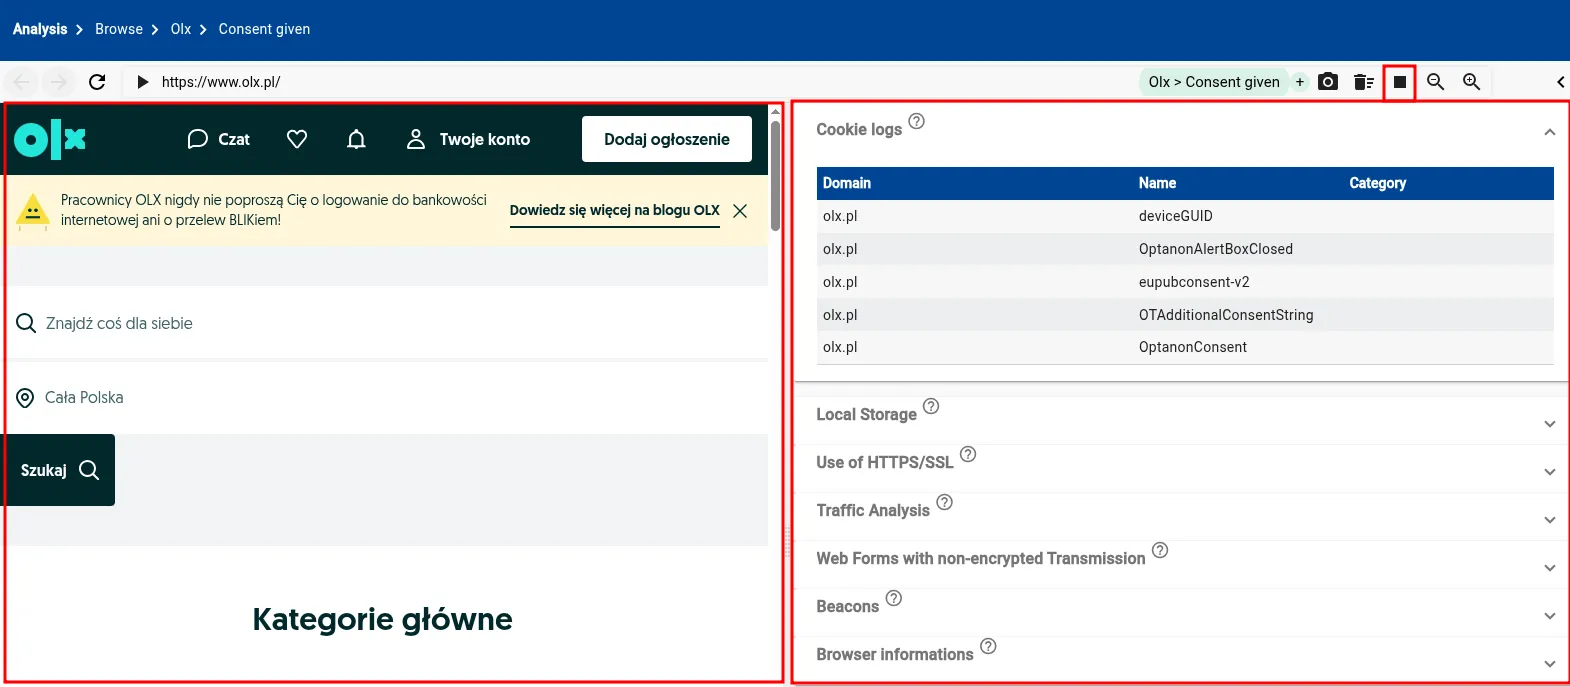
Task: Click the camera screenshot icon
Action: [1328, 82]
